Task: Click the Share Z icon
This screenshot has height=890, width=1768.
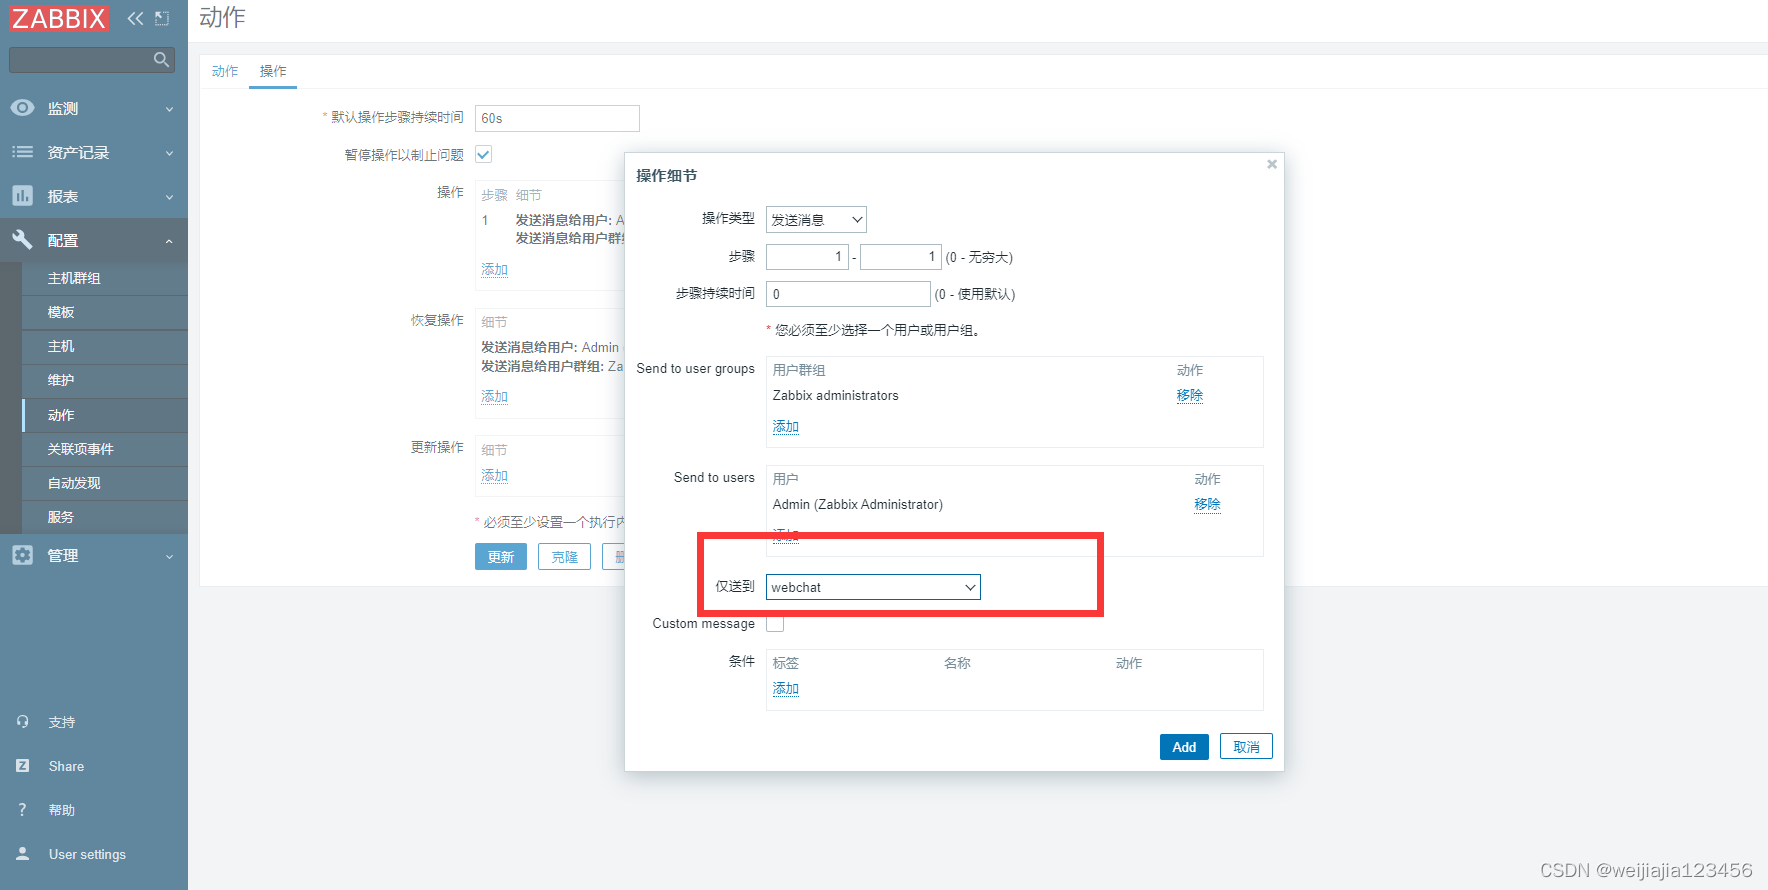Action: [x=22, y=766]
